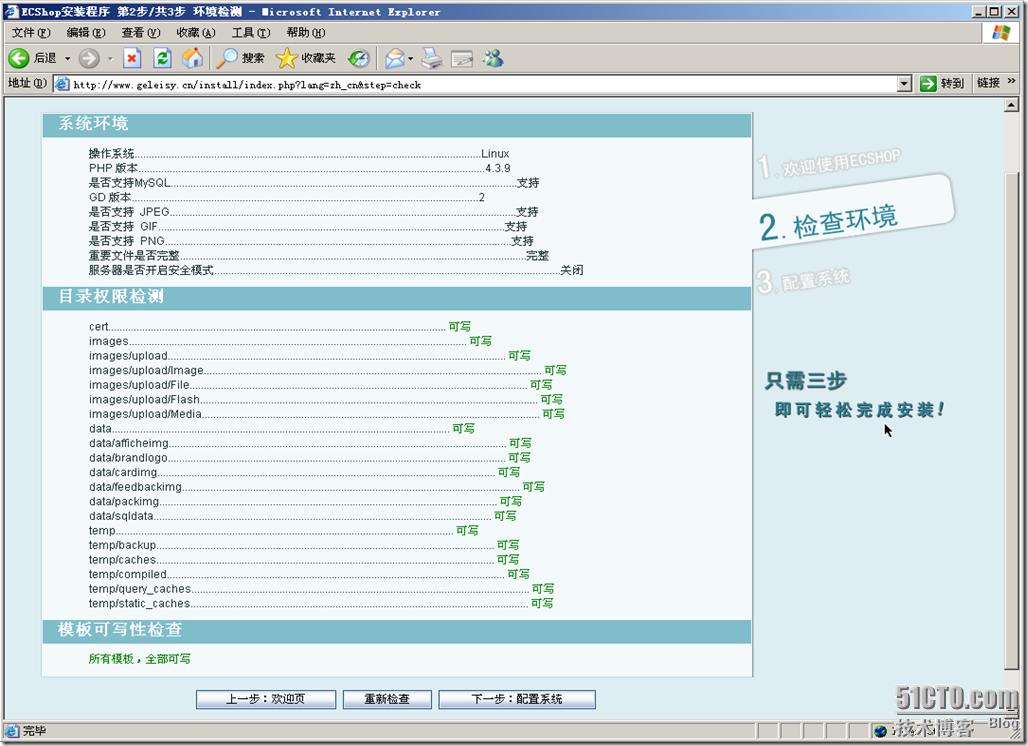
Task: Click the page icon in address bar
Action: point(62,84)
